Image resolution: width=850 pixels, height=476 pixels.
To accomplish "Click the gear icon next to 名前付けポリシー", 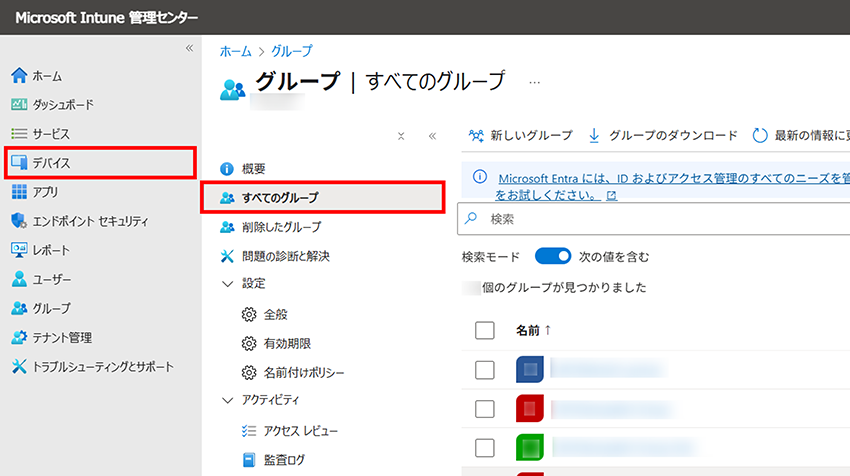I will click(249, 373).
